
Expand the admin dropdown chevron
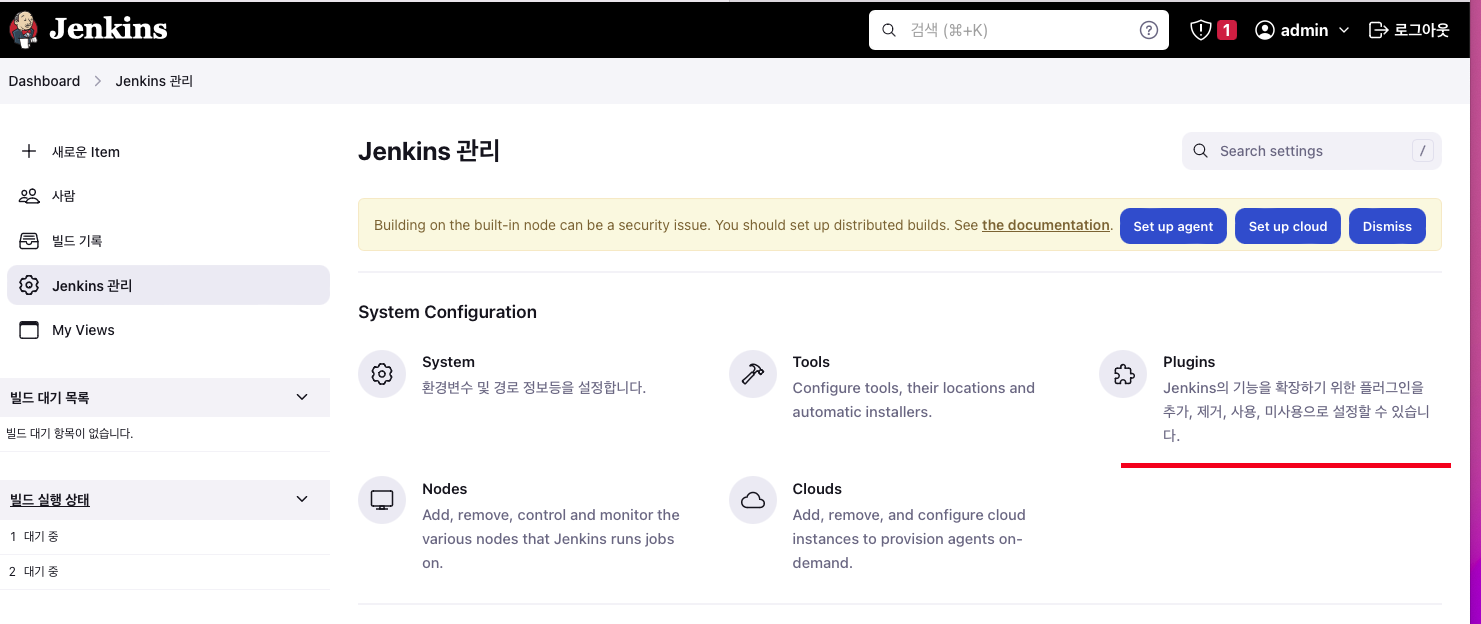click(x=1343, y=30)
